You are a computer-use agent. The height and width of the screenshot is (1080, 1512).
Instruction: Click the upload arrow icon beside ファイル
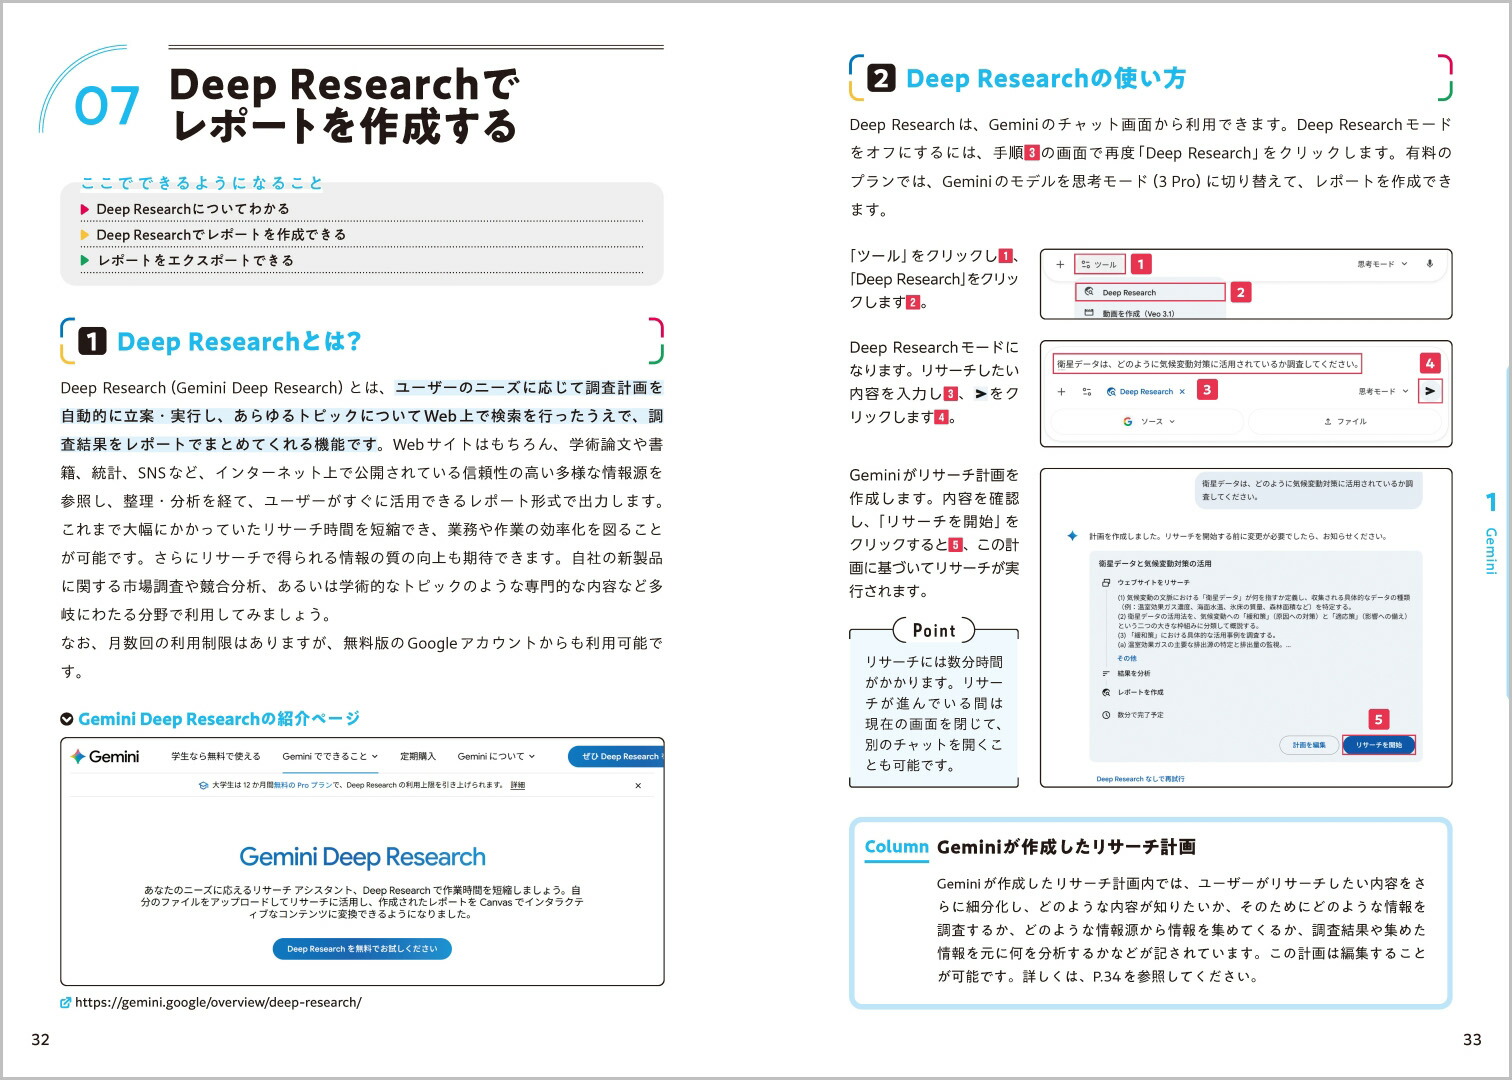click(1327, 421)
